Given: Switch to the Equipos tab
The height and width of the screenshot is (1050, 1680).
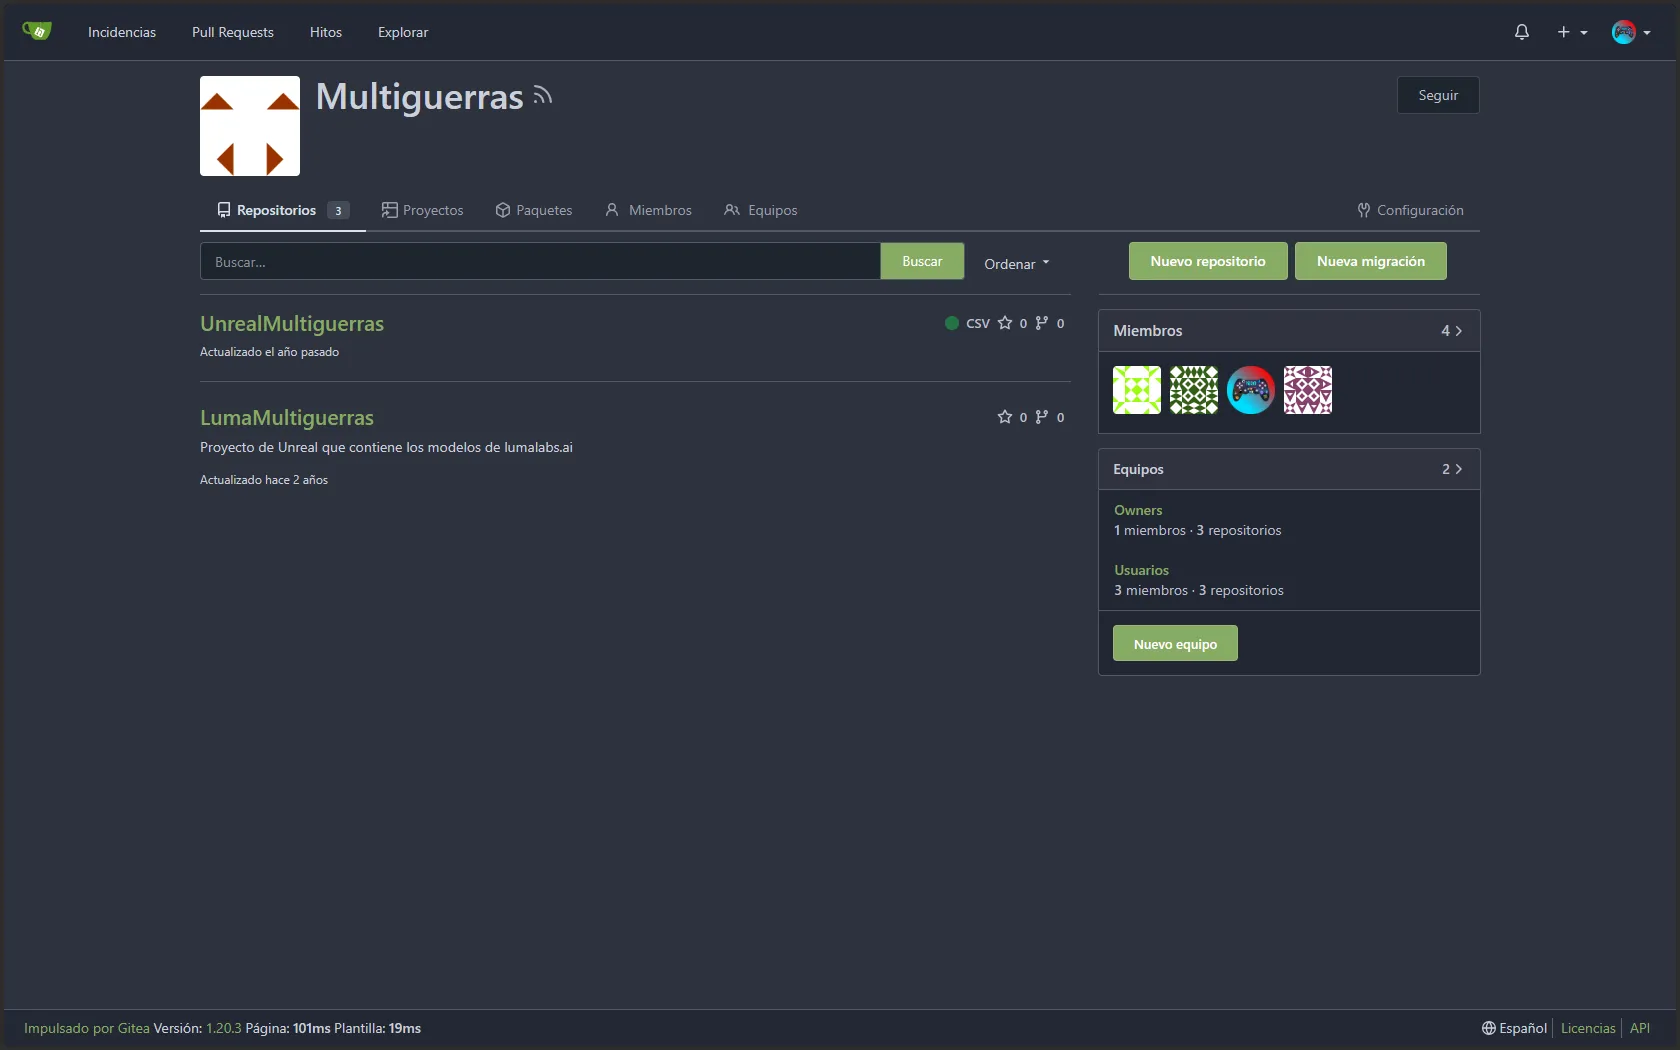Looking at the screenshot, I should (761, 210).
